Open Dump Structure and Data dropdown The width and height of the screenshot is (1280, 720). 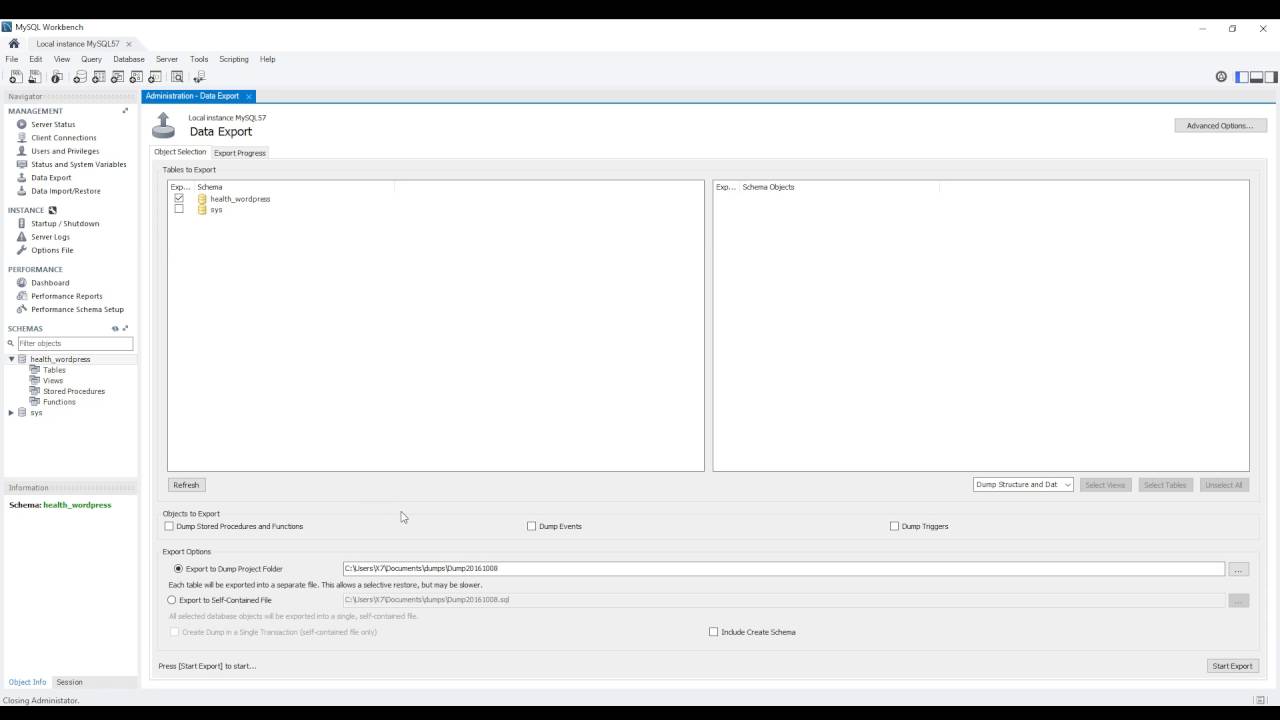pos(1023,485)
